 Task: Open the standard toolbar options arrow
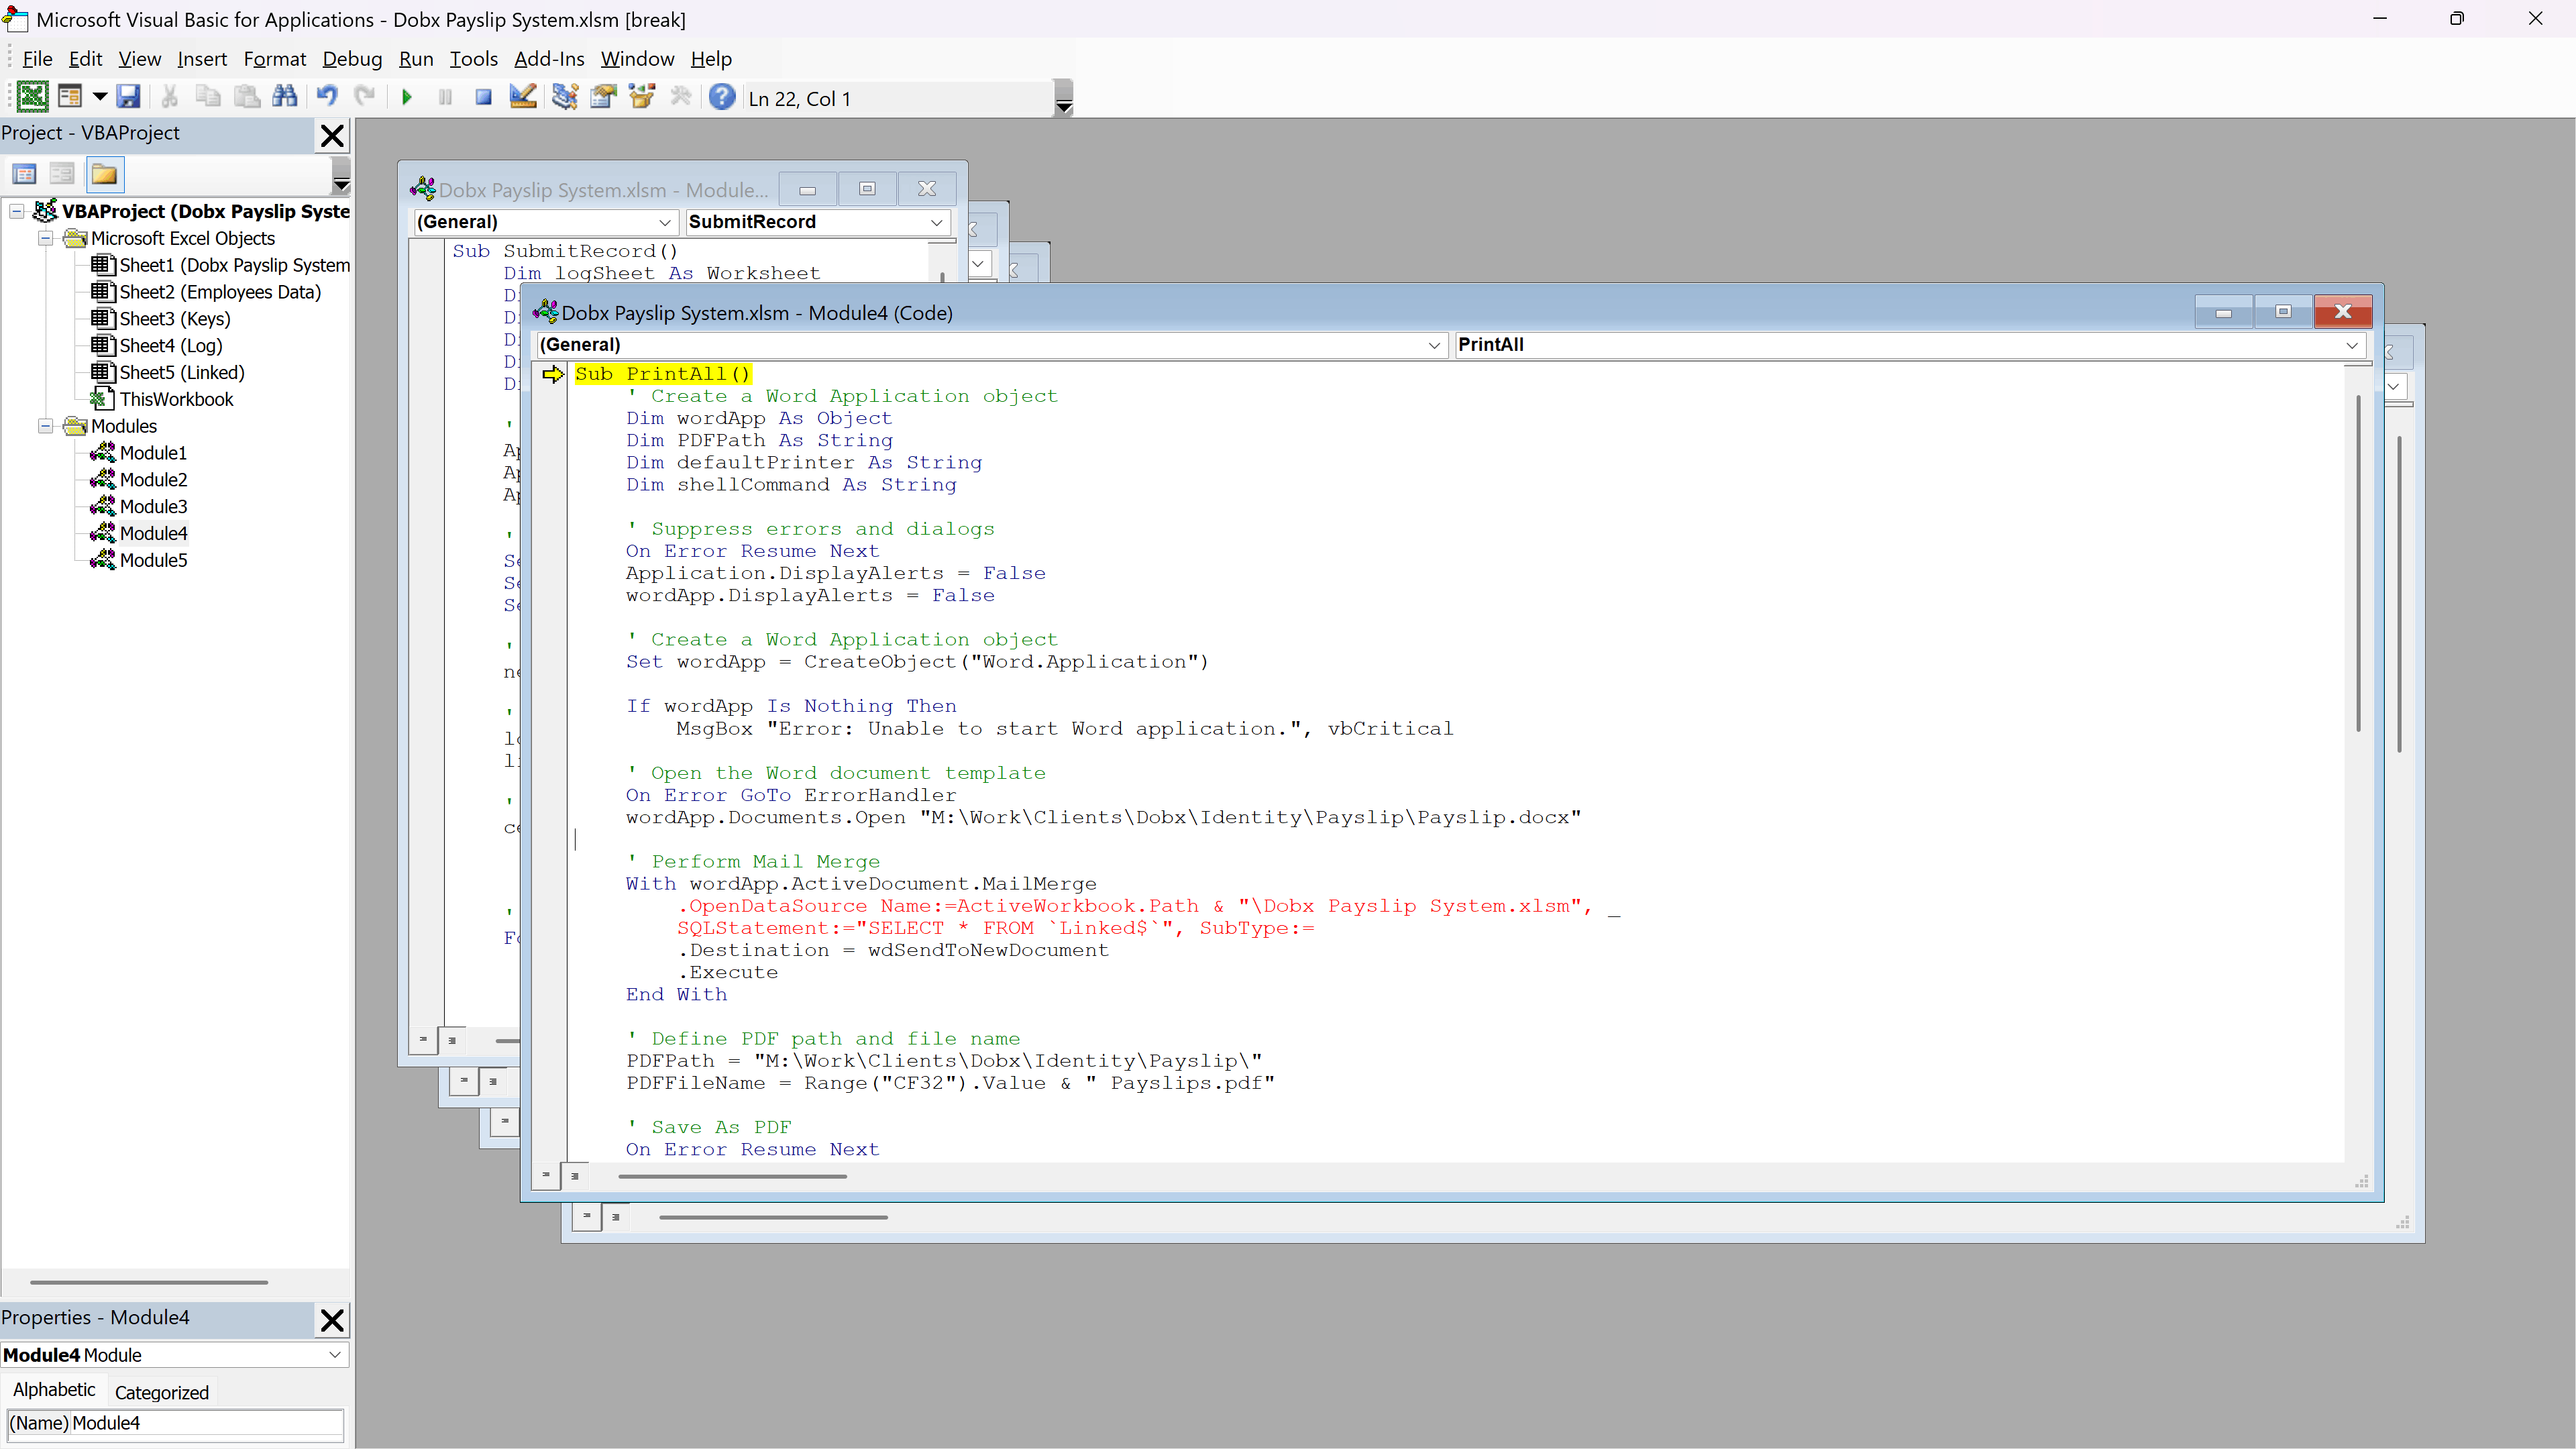point(1064,98)
